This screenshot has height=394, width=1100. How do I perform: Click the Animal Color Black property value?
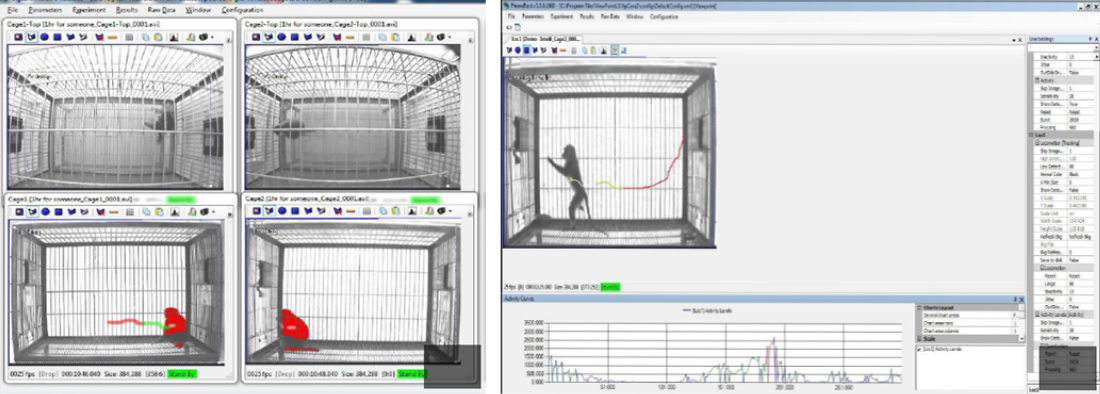(1073, 175)
